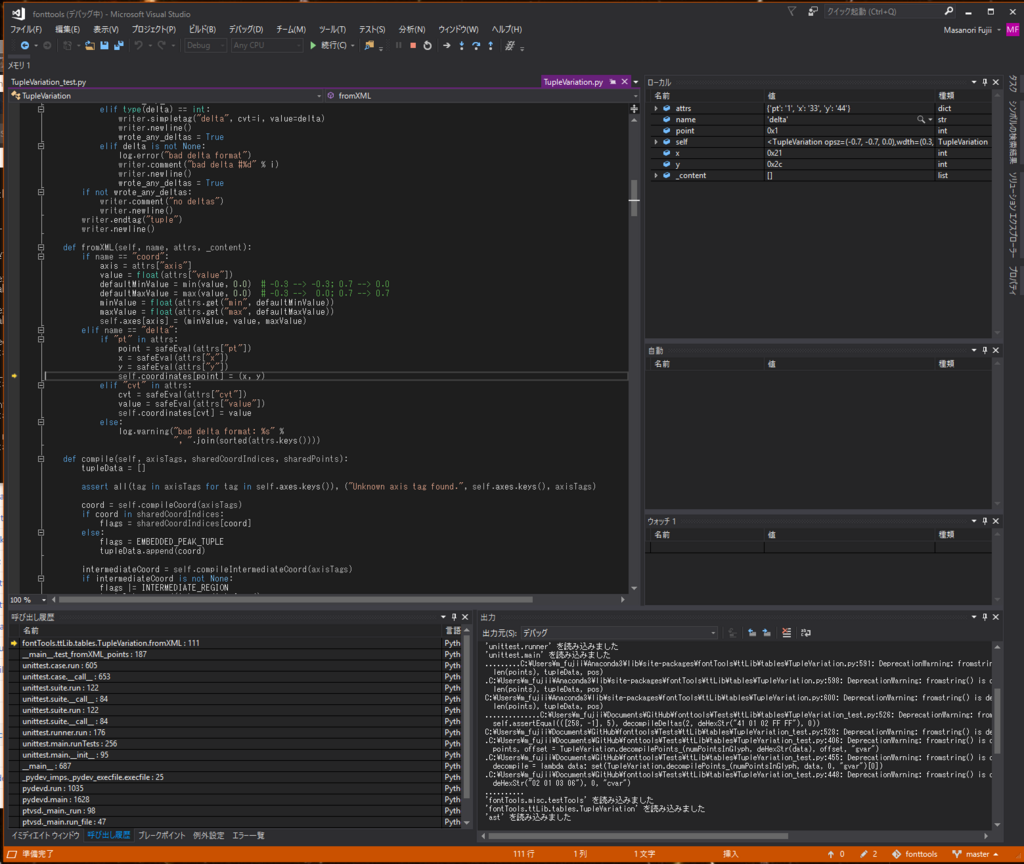Open the テスト(S) menu
The height and width of the screenshot is (864, 1024).
coord(372,29)
